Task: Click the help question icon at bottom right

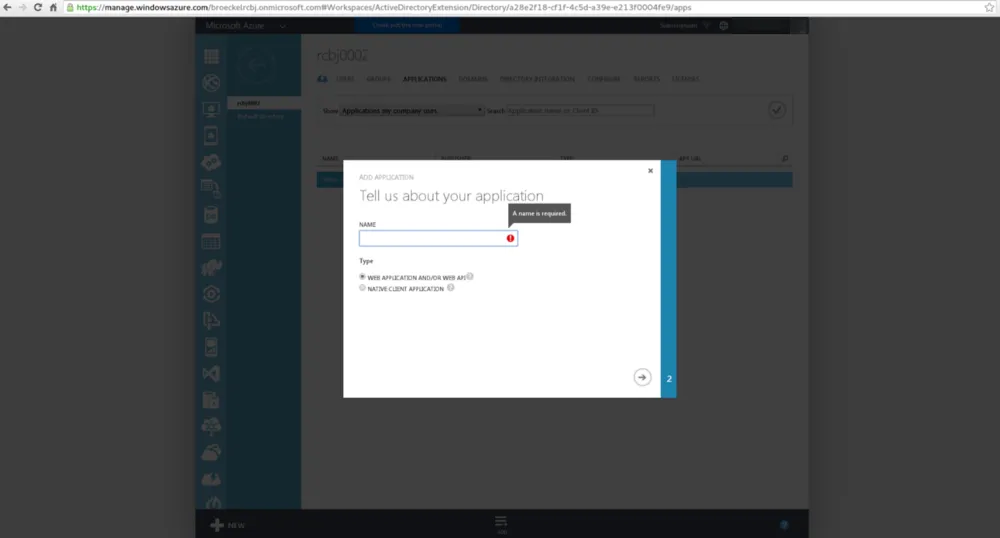Action: coord(784,525)
